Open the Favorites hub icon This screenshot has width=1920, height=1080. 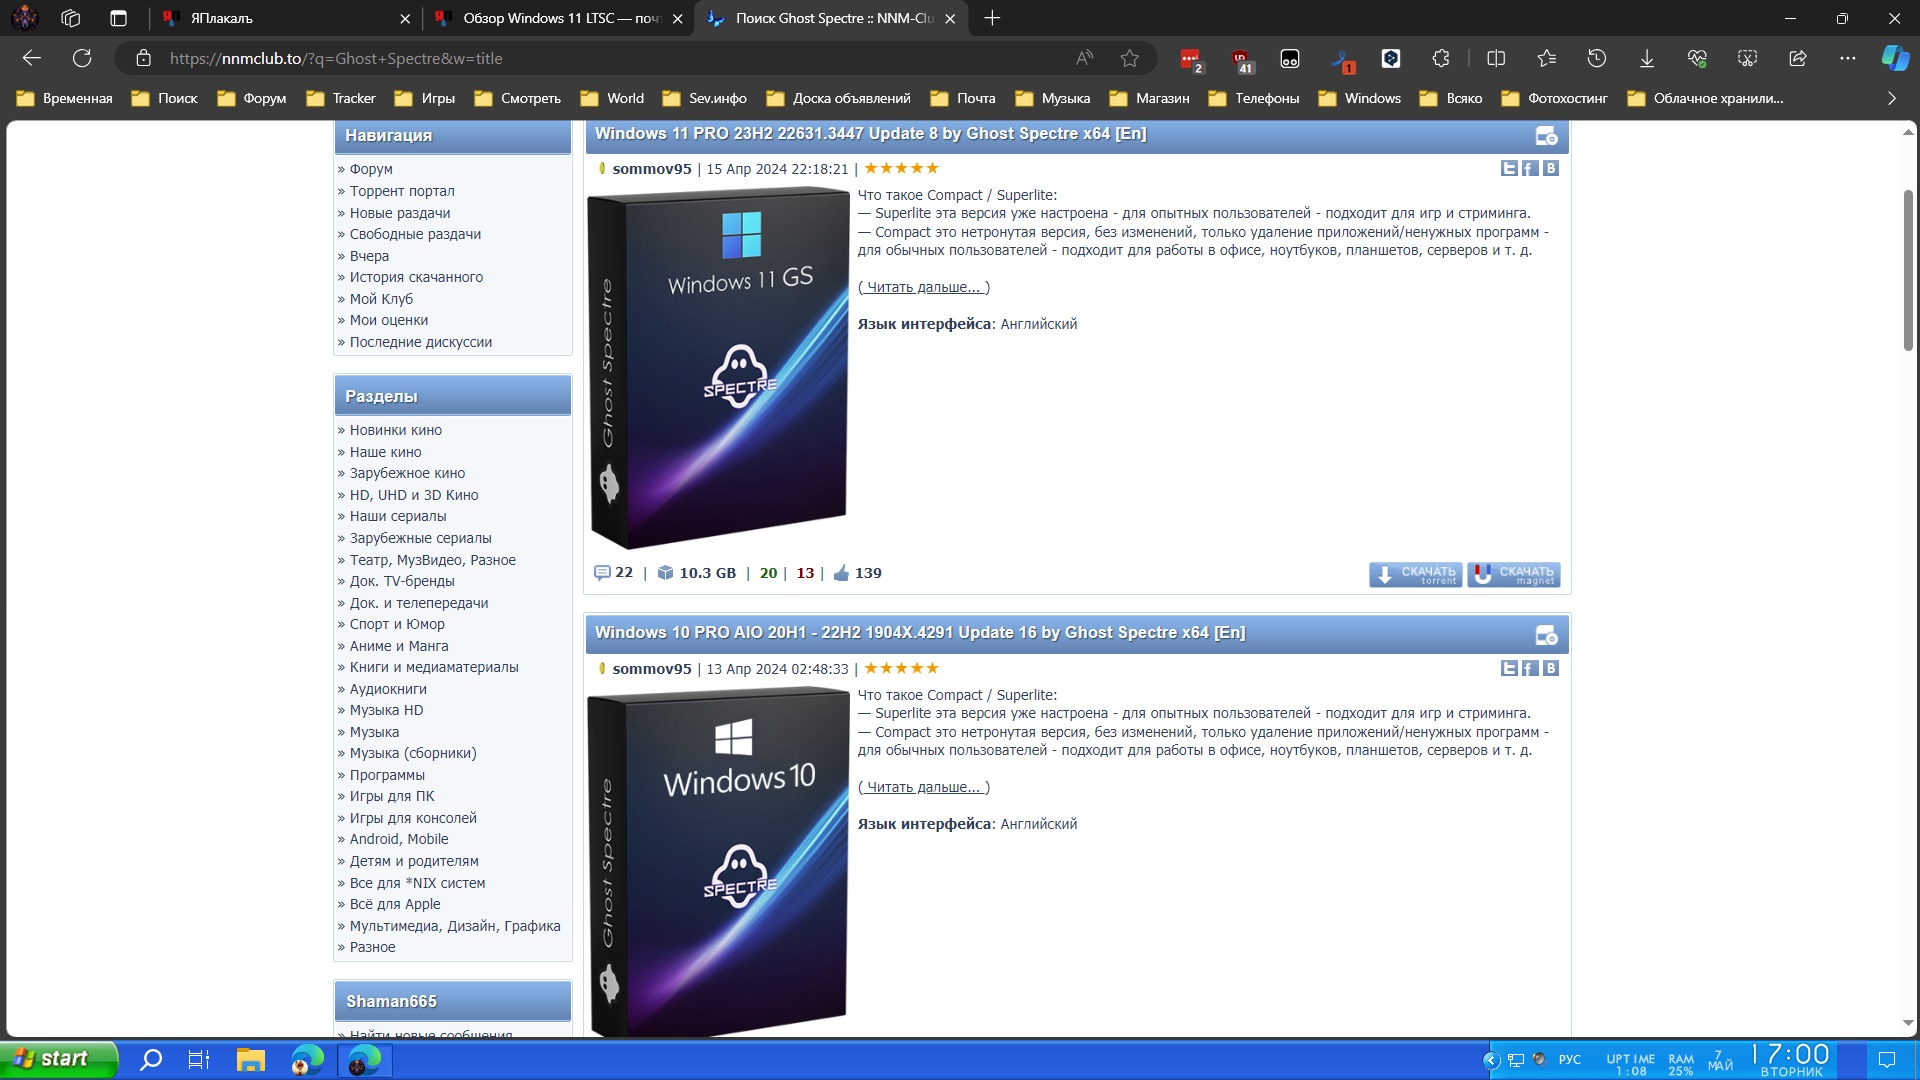pos(1547,58)
